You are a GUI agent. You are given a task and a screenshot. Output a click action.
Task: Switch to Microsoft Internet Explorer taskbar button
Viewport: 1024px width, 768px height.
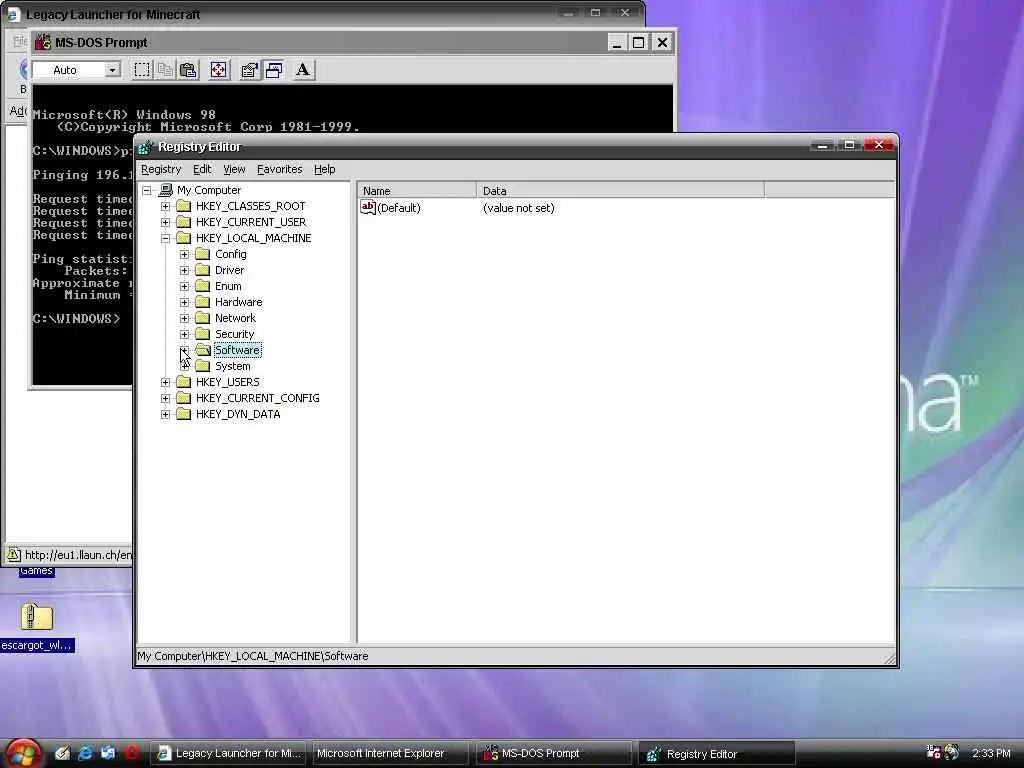coord(391,754)
